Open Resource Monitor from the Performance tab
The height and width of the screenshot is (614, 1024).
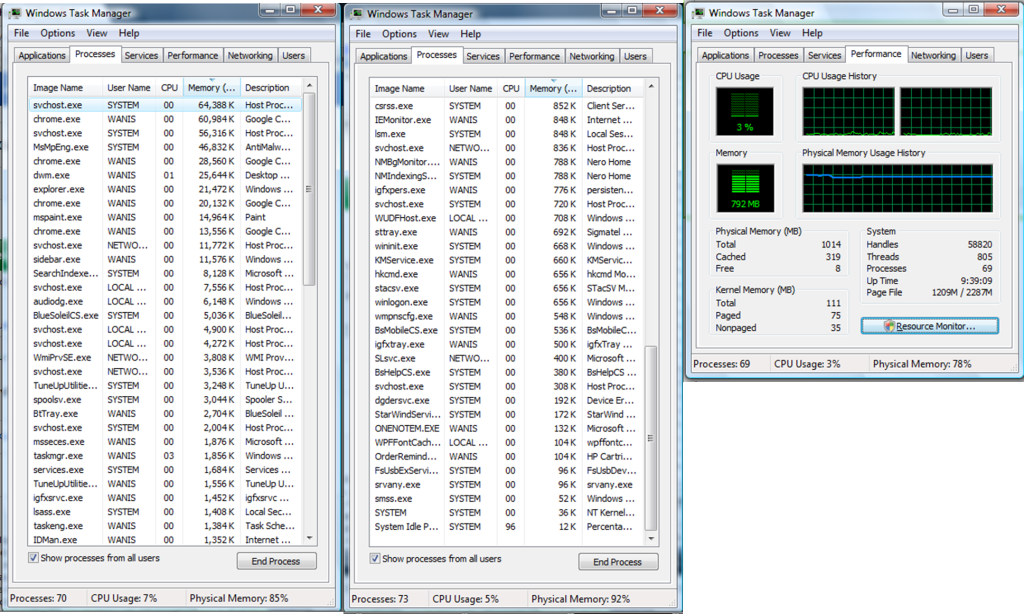click(929, 326)
